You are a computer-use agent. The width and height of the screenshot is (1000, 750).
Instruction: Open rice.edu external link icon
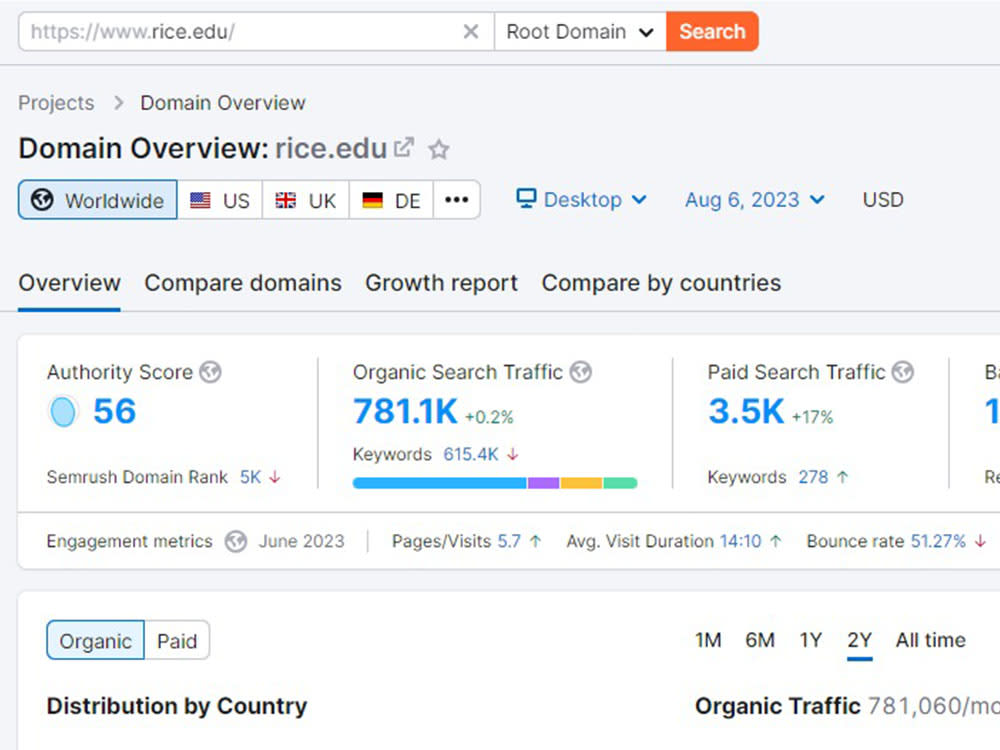tap(404, 148)
